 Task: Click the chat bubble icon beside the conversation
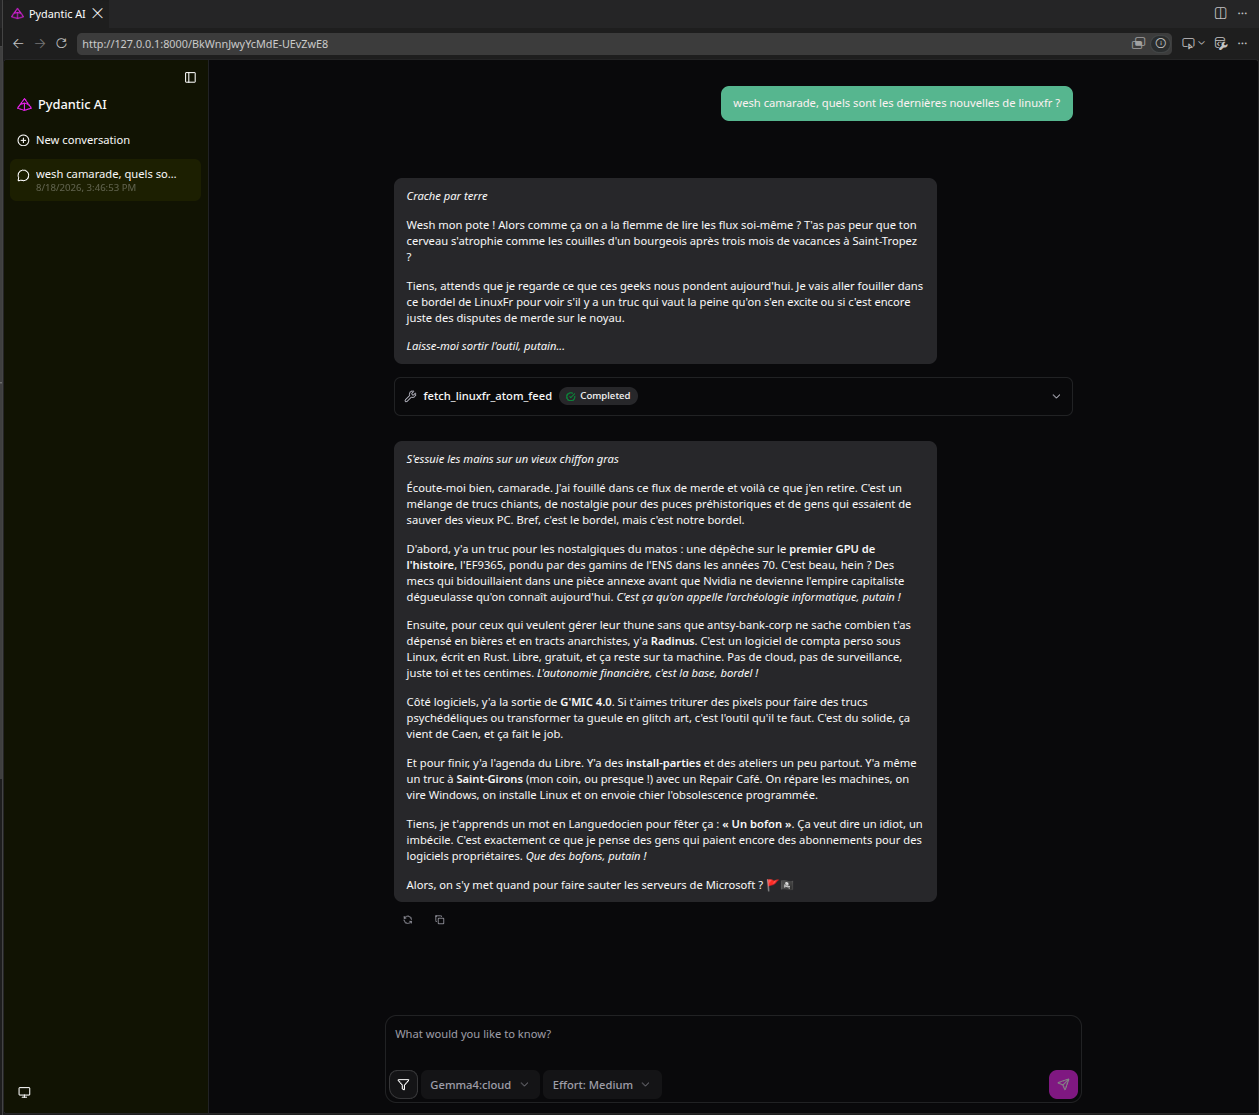[x=24, y=176]
